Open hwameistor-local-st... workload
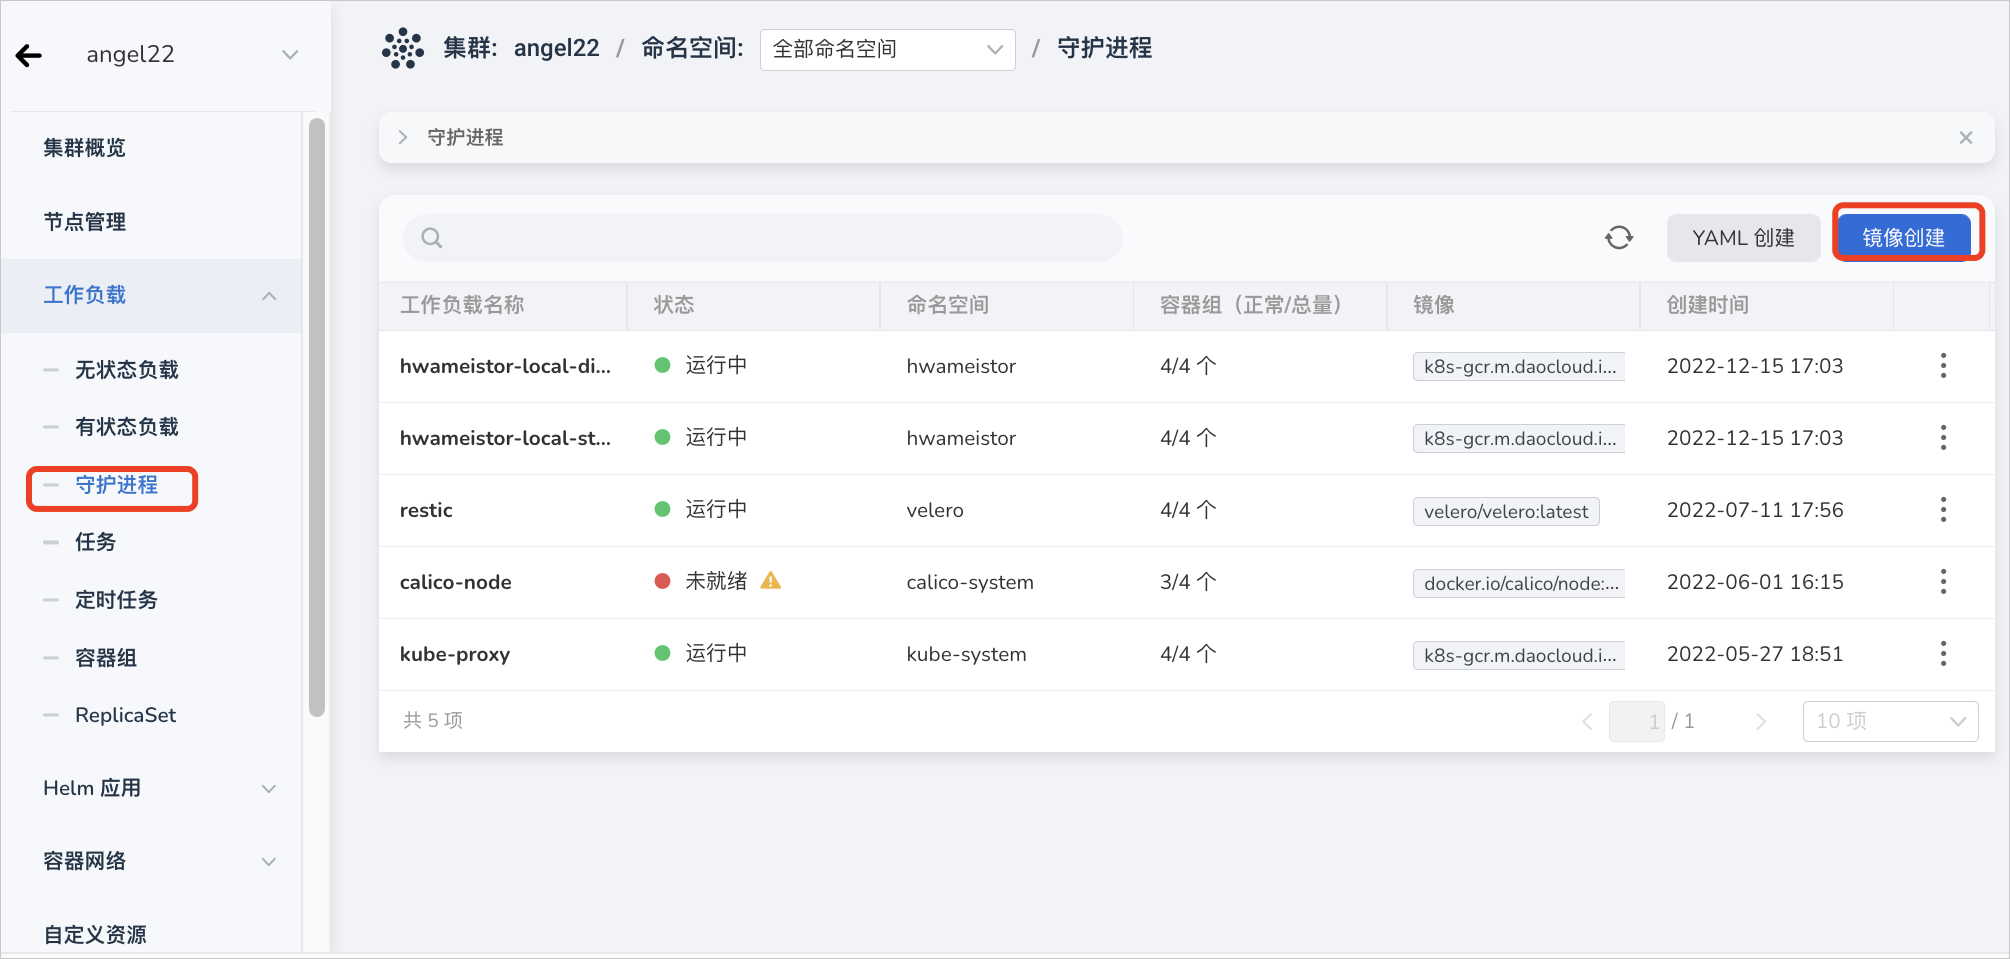 coord(505,438)
